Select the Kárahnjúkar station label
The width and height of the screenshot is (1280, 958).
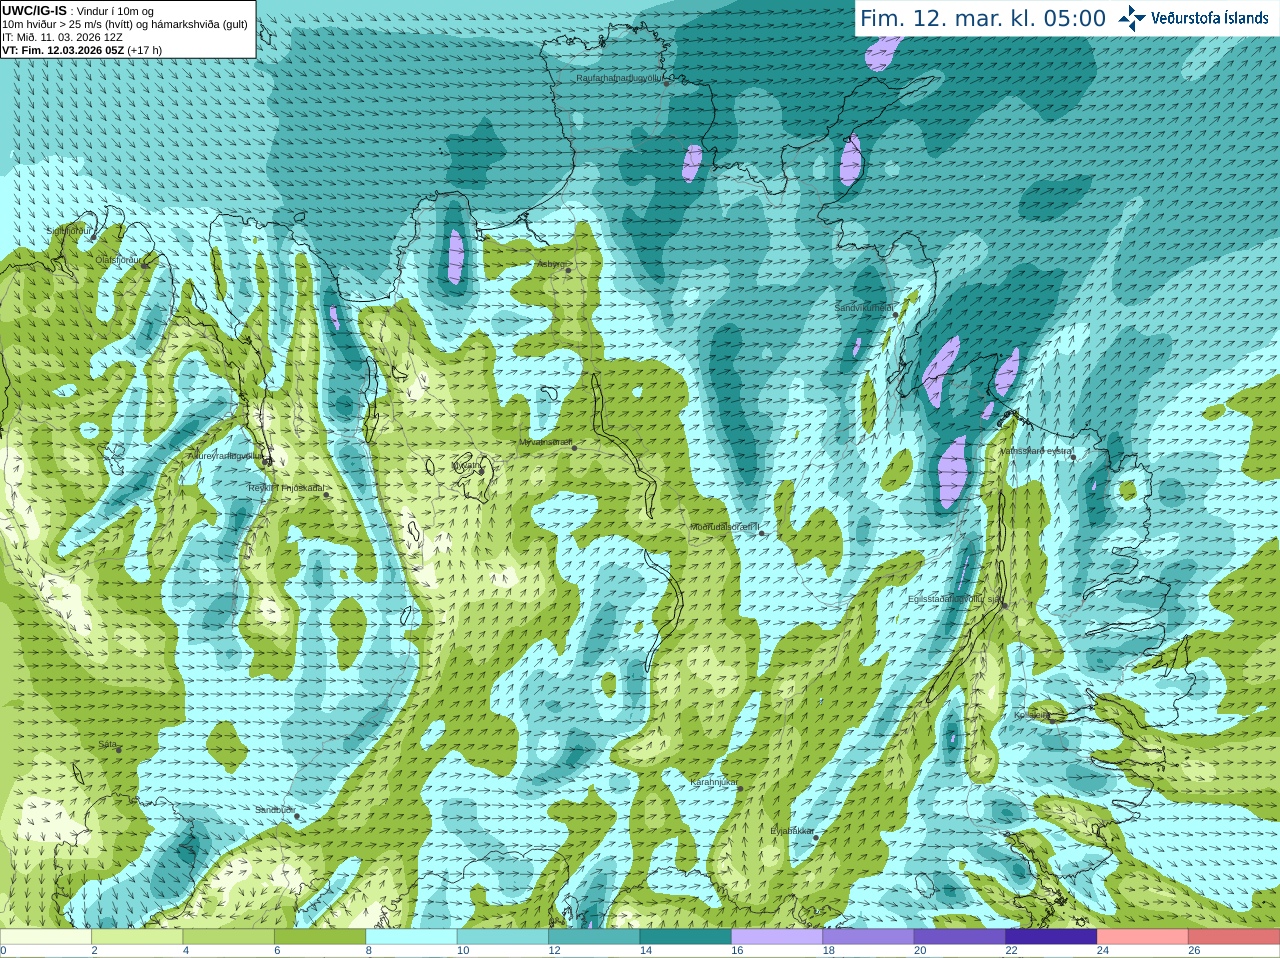point(714,782)
